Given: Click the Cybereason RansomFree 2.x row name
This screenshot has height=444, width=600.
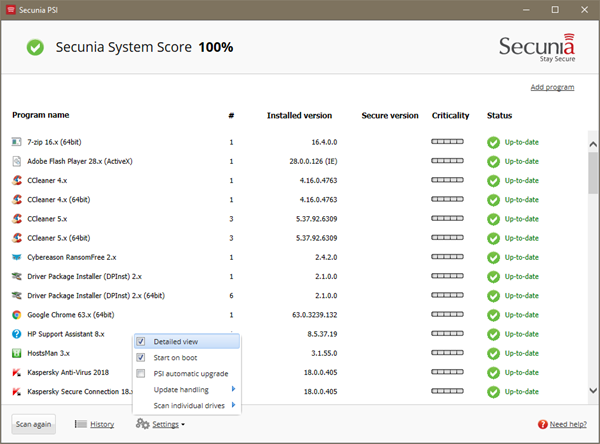Looking at the screenshot, I should [72, 257].
